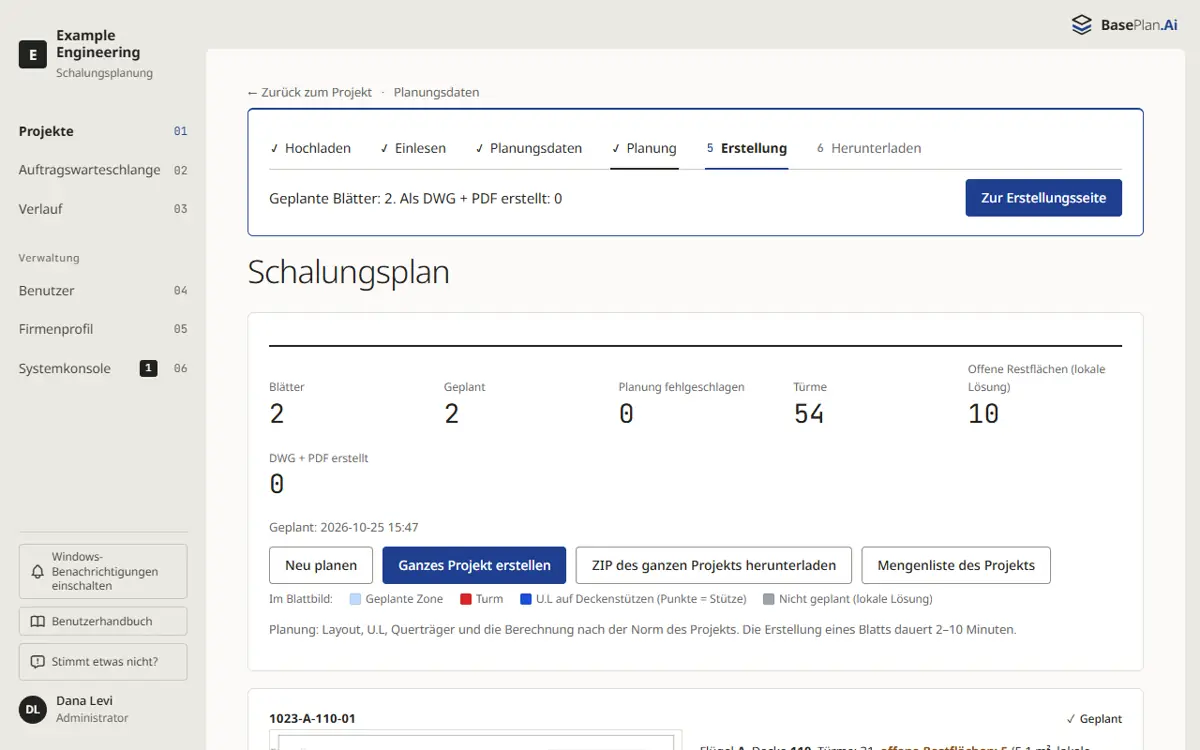Click the "Neu planen" button
Viewport: 1200px width, 750px height.
click(x=321, y=565)
